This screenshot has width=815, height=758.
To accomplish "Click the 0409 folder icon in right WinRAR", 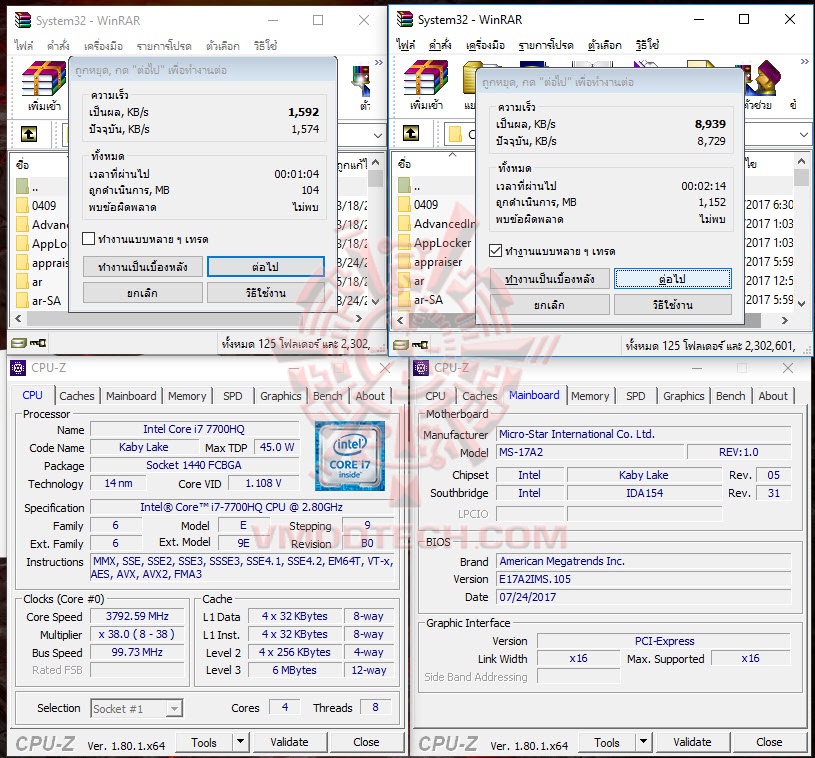I will (x=404, y=204).
